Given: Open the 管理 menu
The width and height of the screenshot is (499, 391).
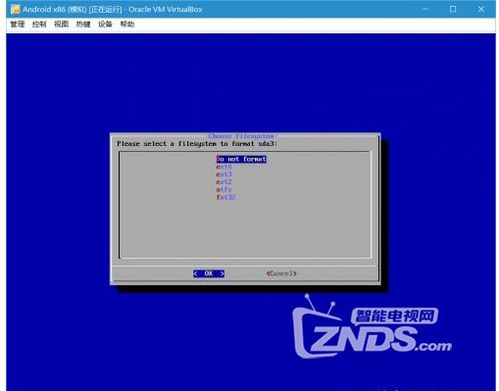Looking at the screenshot, I should [x=17, y=24].
